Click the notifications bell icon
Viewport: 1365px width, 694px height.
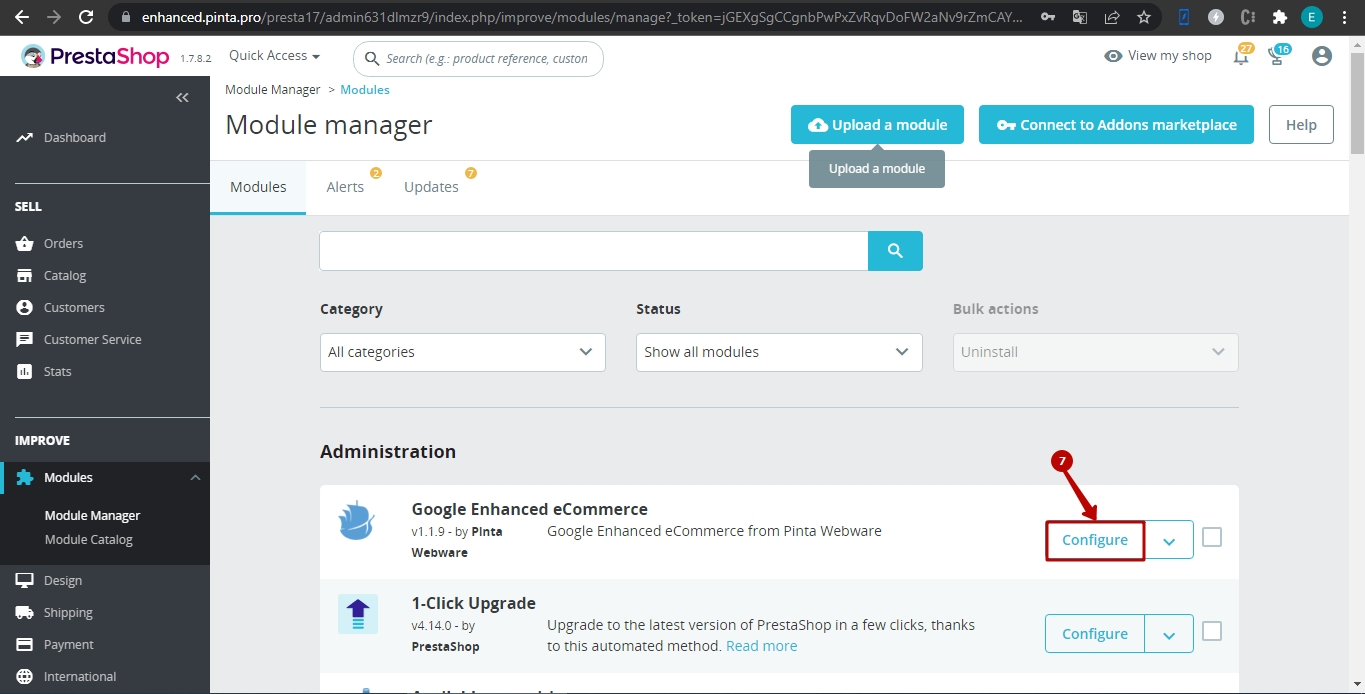point(1241,57)
